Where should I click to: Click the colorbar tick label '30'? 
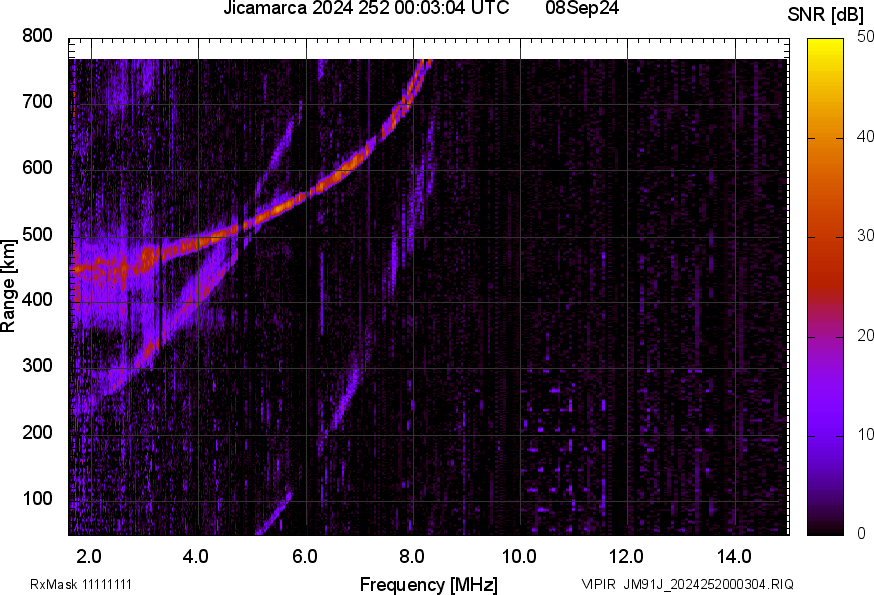(x=866, y=235)
